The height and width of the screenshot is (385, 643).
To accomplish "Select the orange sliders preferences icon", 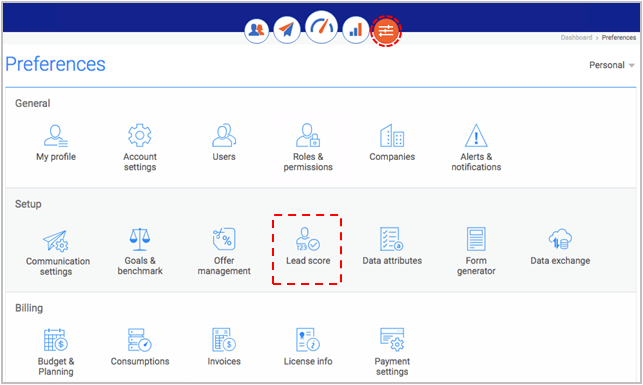I will coord(386,31).
